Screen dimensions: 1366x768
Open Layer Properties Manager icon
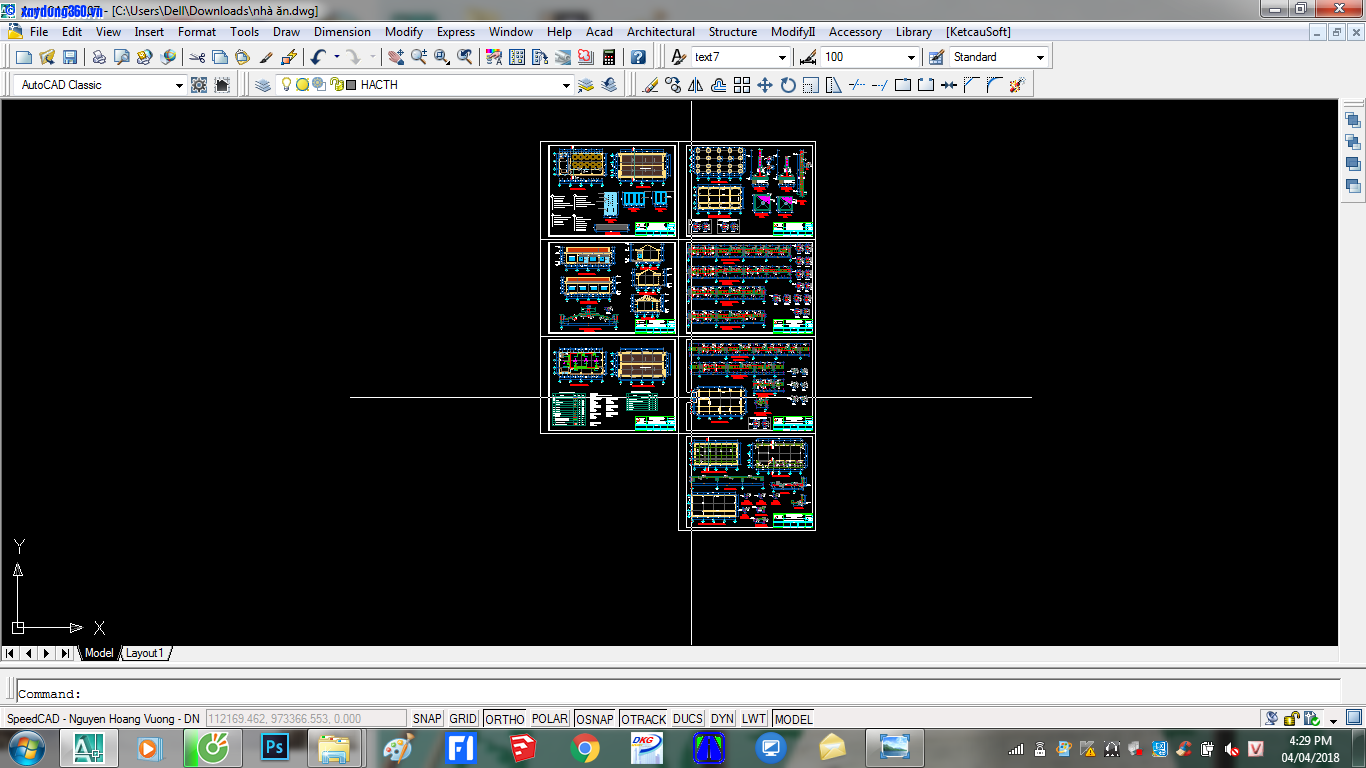(x=263, y=85)
